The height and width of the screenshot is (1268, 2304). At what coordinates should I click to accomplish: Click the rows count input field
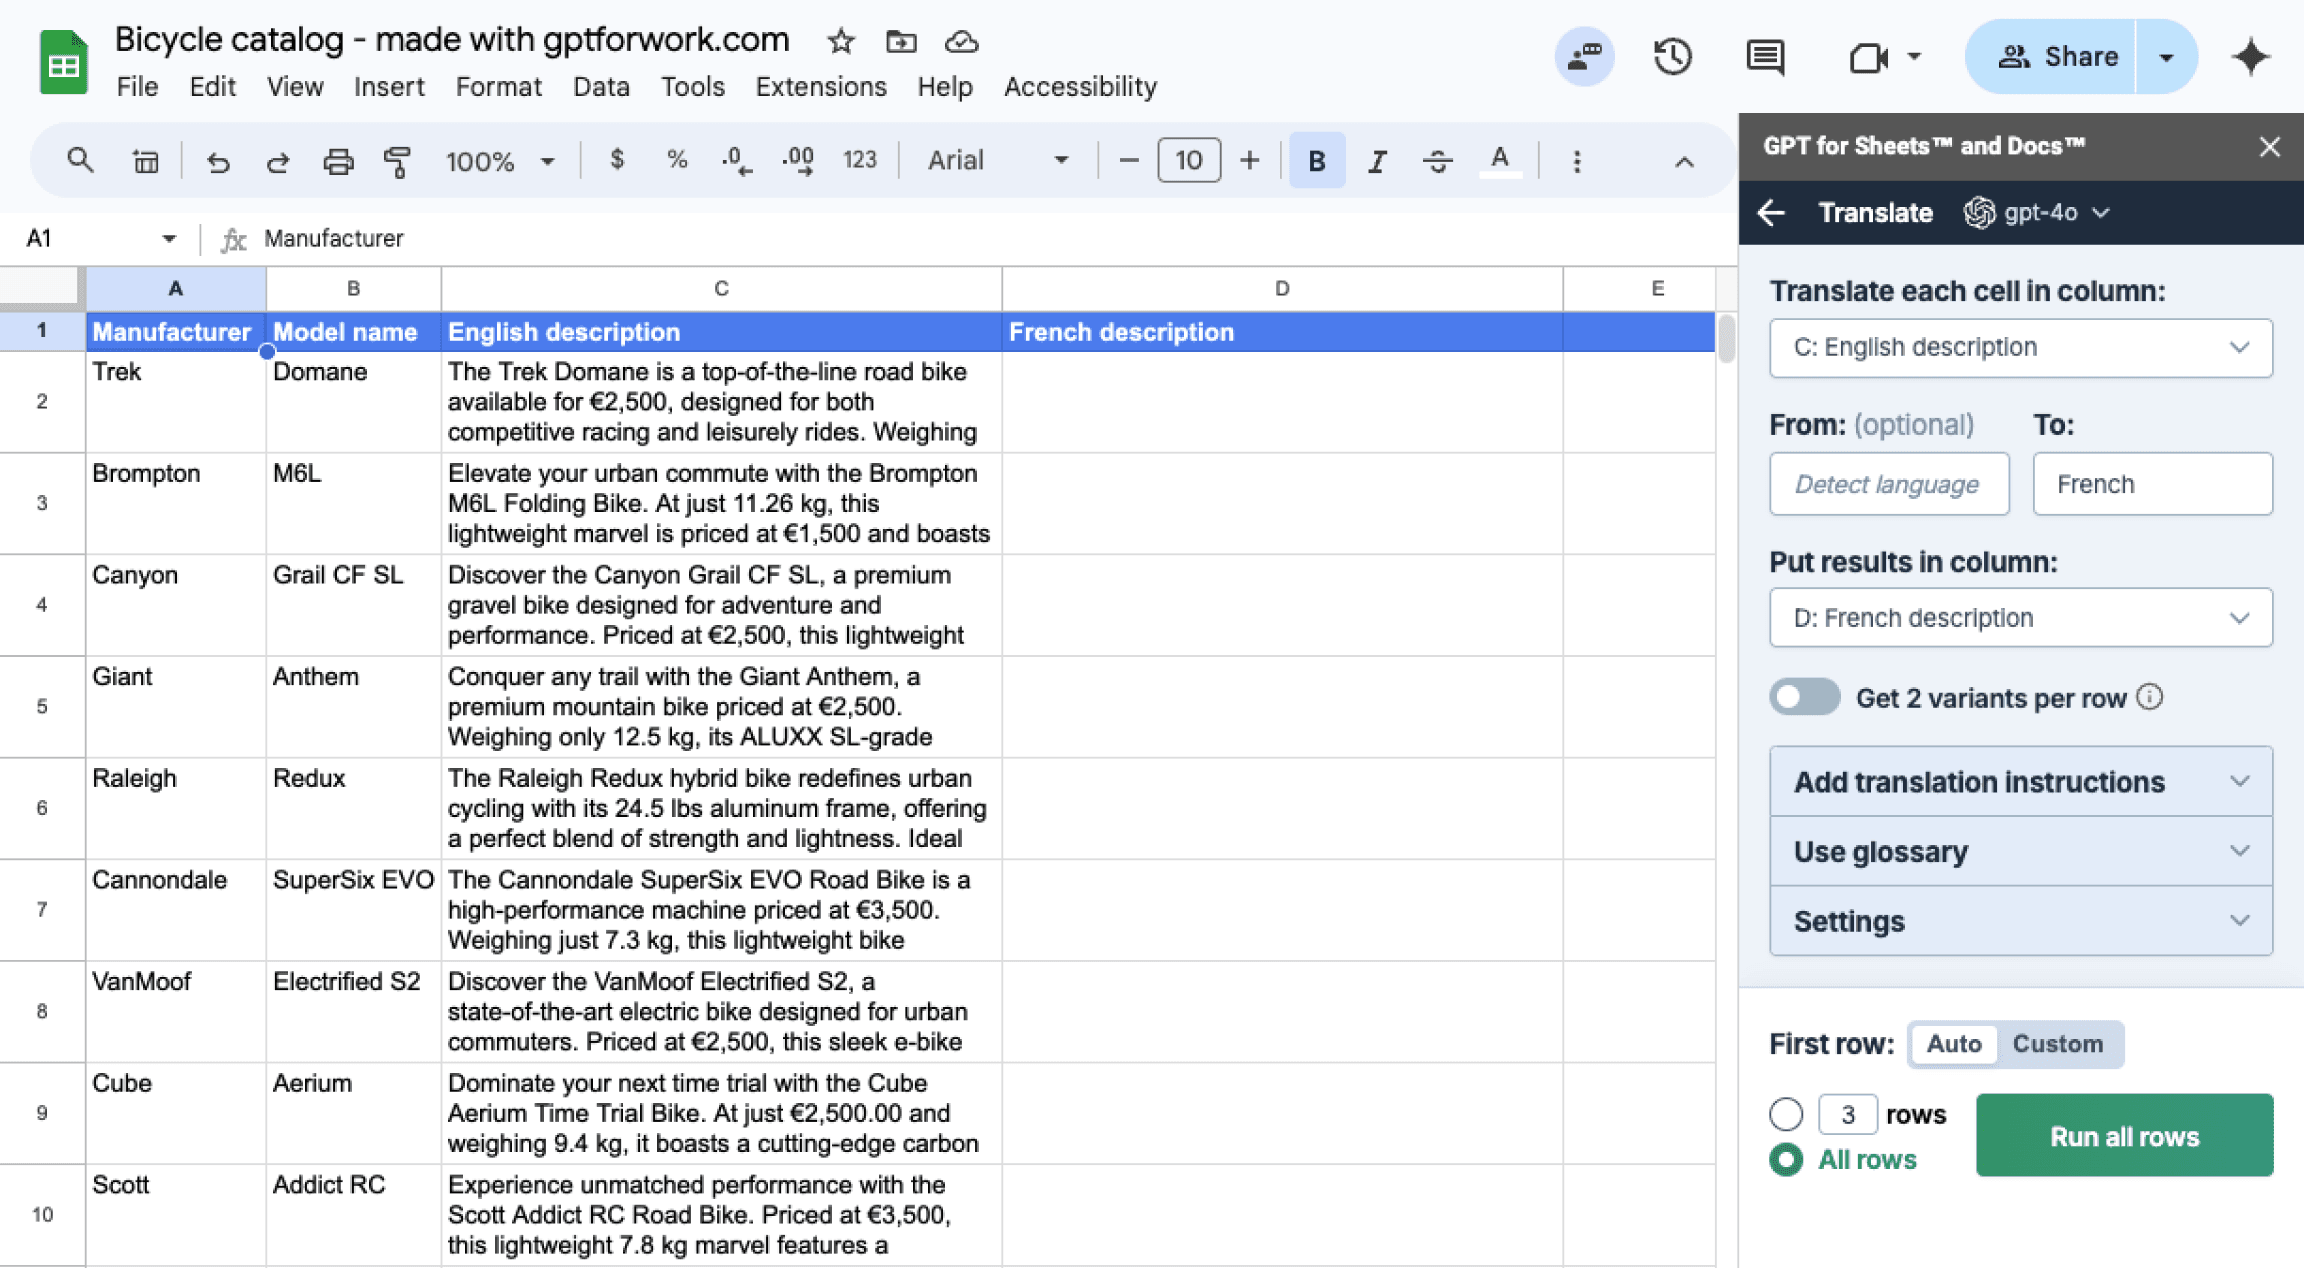tap(1847, 1113)
